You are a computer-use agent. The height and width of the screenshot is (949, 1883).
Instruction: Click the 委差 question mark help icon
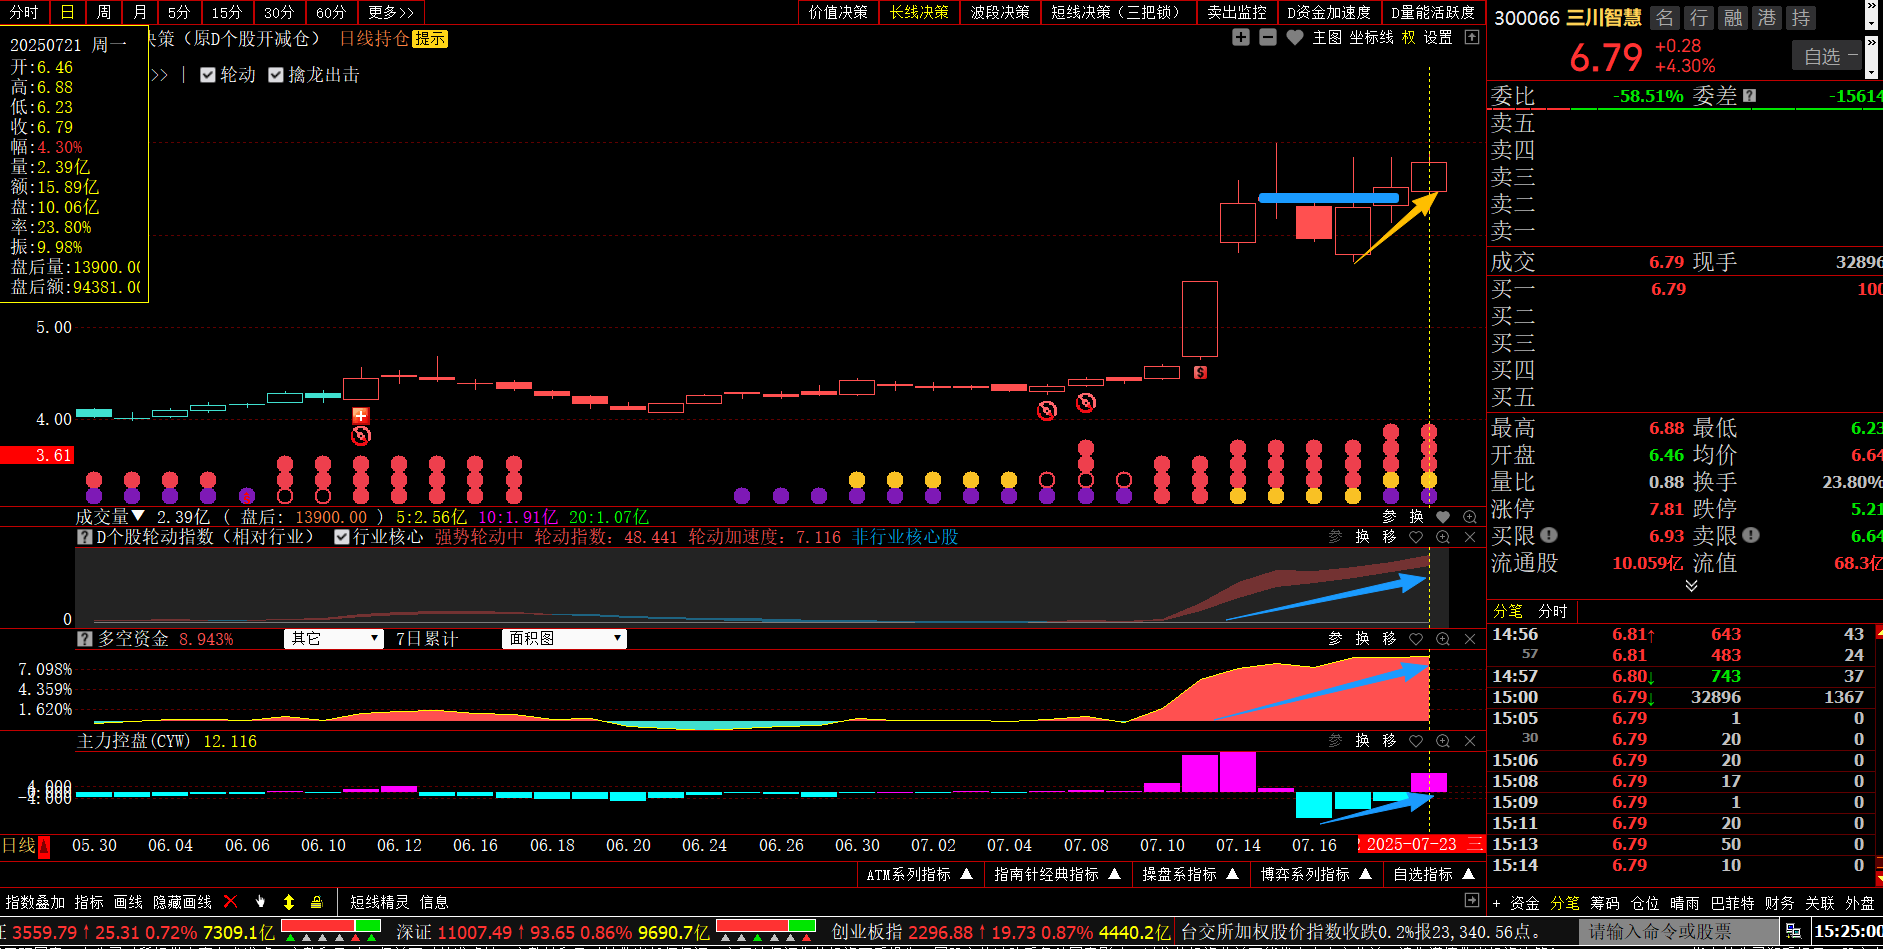[x=1749, y=96]
